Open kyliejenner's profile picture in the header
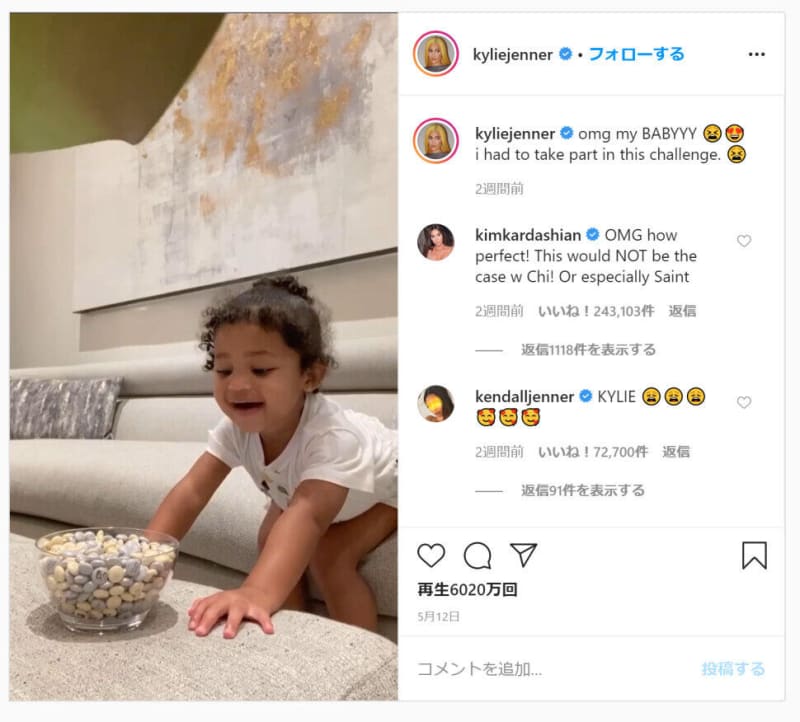The image size is (800, 722). tap(436, 54)
